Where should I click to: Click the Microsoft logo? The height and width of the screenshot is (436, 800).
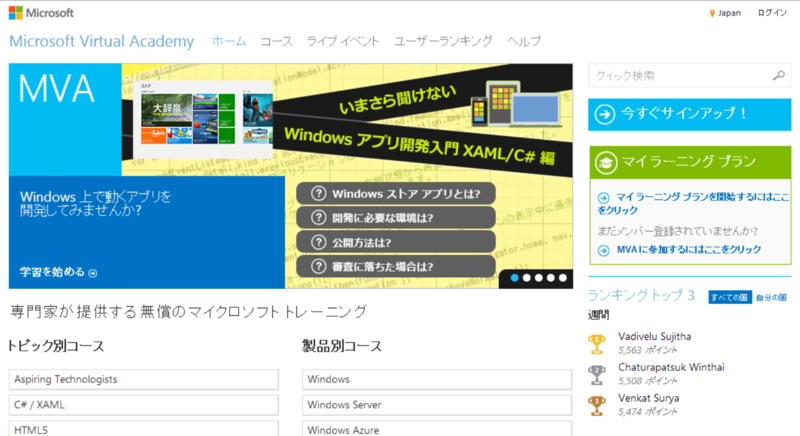click(41, 13)
